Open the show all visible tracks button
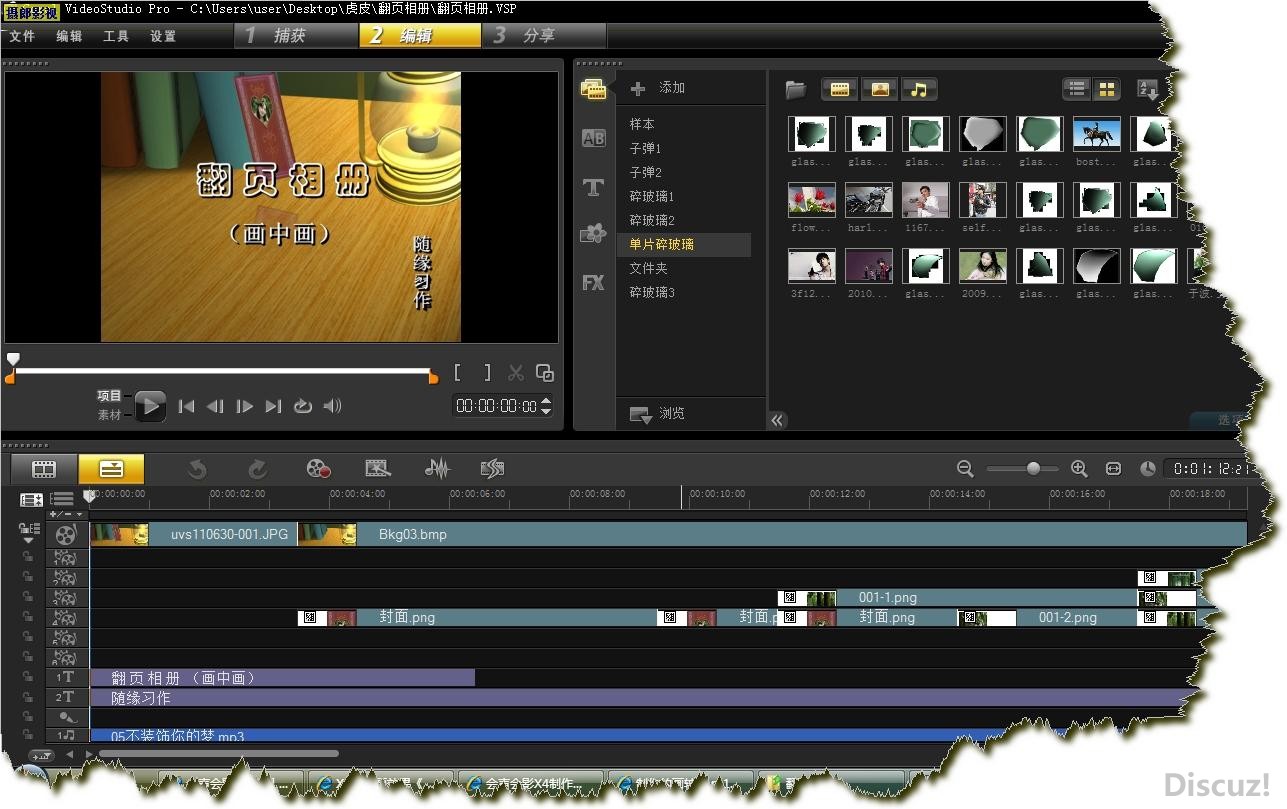 coord(32,499)
